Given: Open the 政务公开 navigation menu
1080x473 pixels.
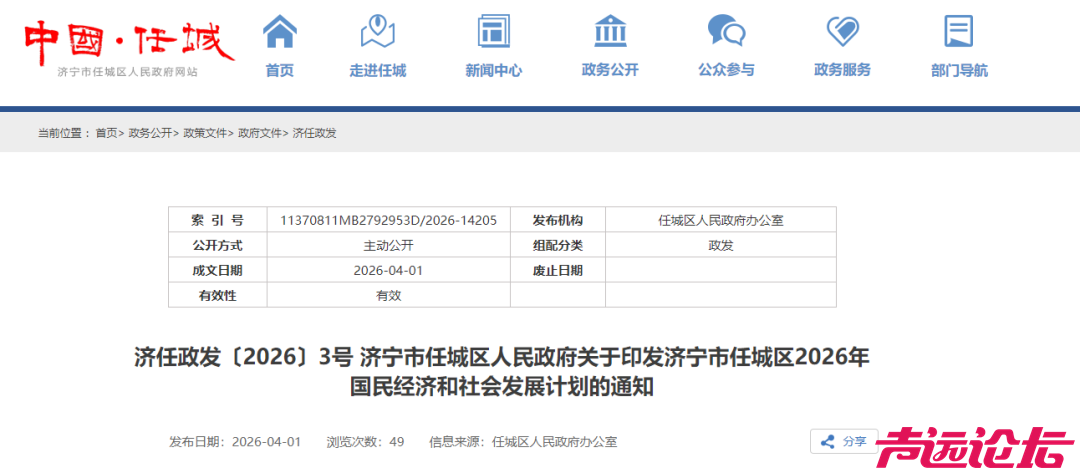Looking at the screenshot, I should (610, 70).
